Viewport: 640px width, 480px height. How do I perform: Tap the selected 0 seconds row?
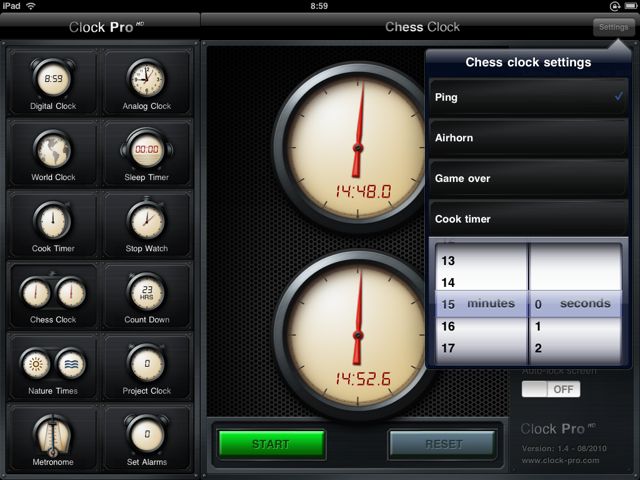click(576, 304)
